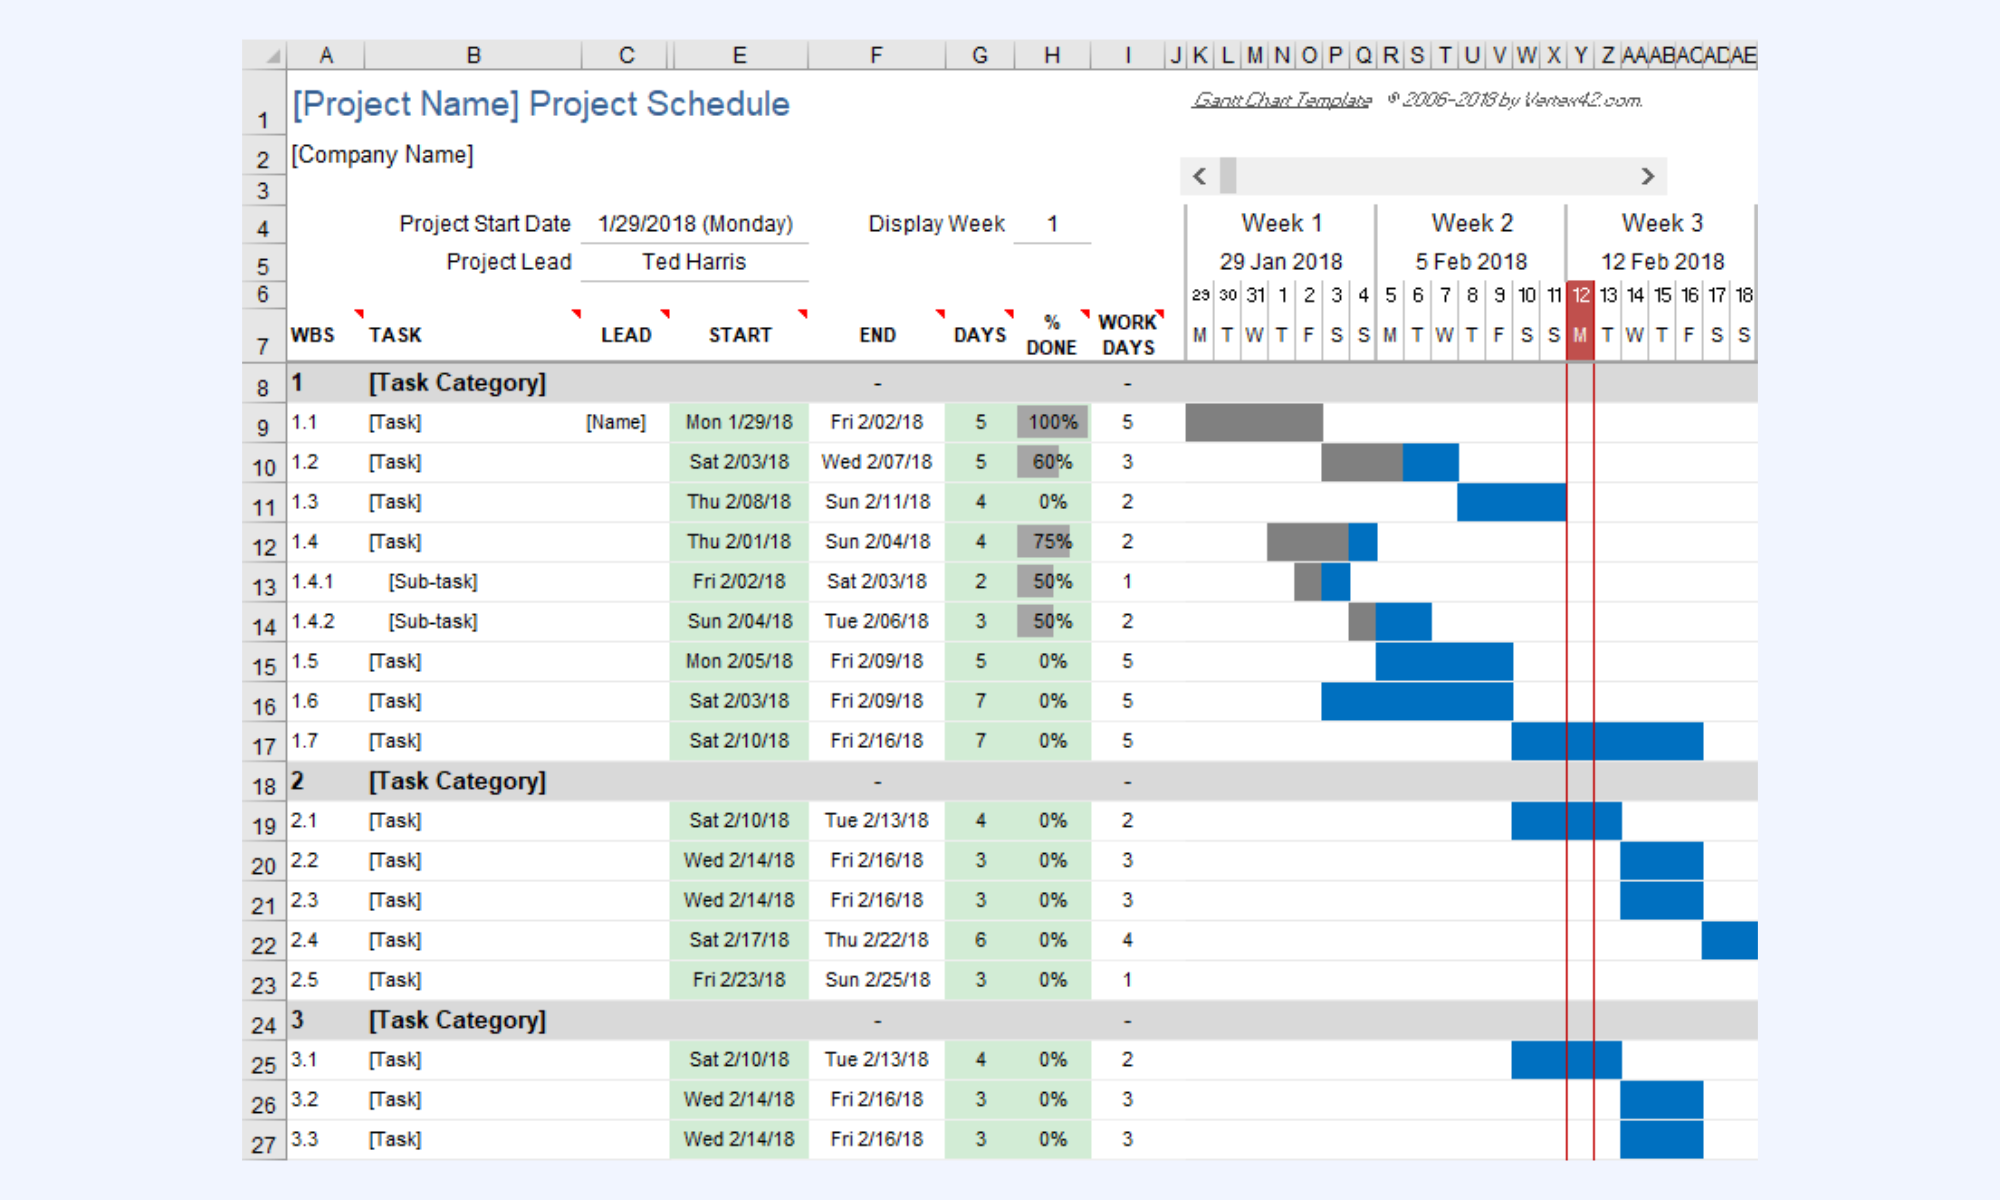Click the [Task Category] heading in row 18
The width and height of the screenshot is (2000, 1200).
(457, 781)
